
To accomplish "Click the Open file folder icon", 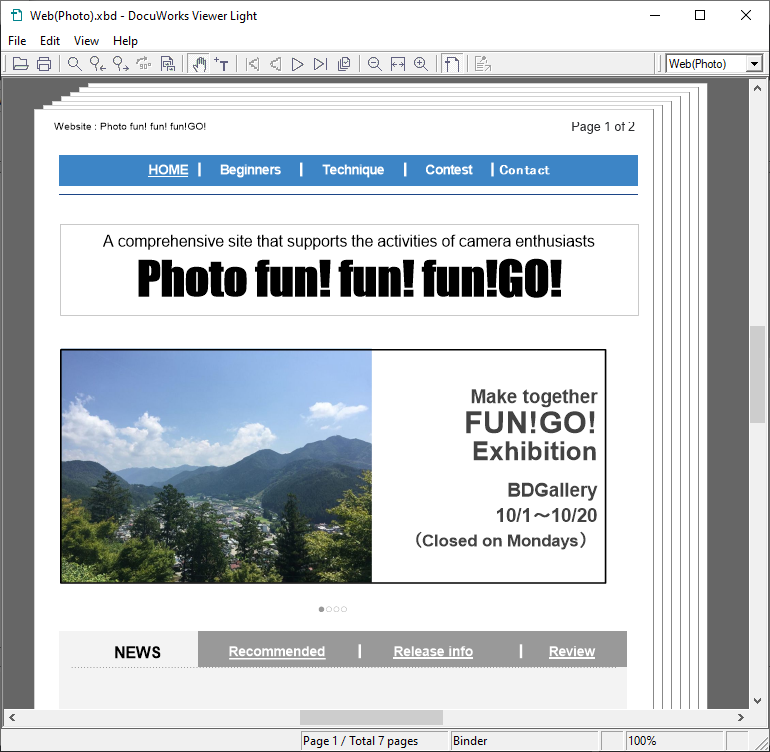I will point(20,64).
